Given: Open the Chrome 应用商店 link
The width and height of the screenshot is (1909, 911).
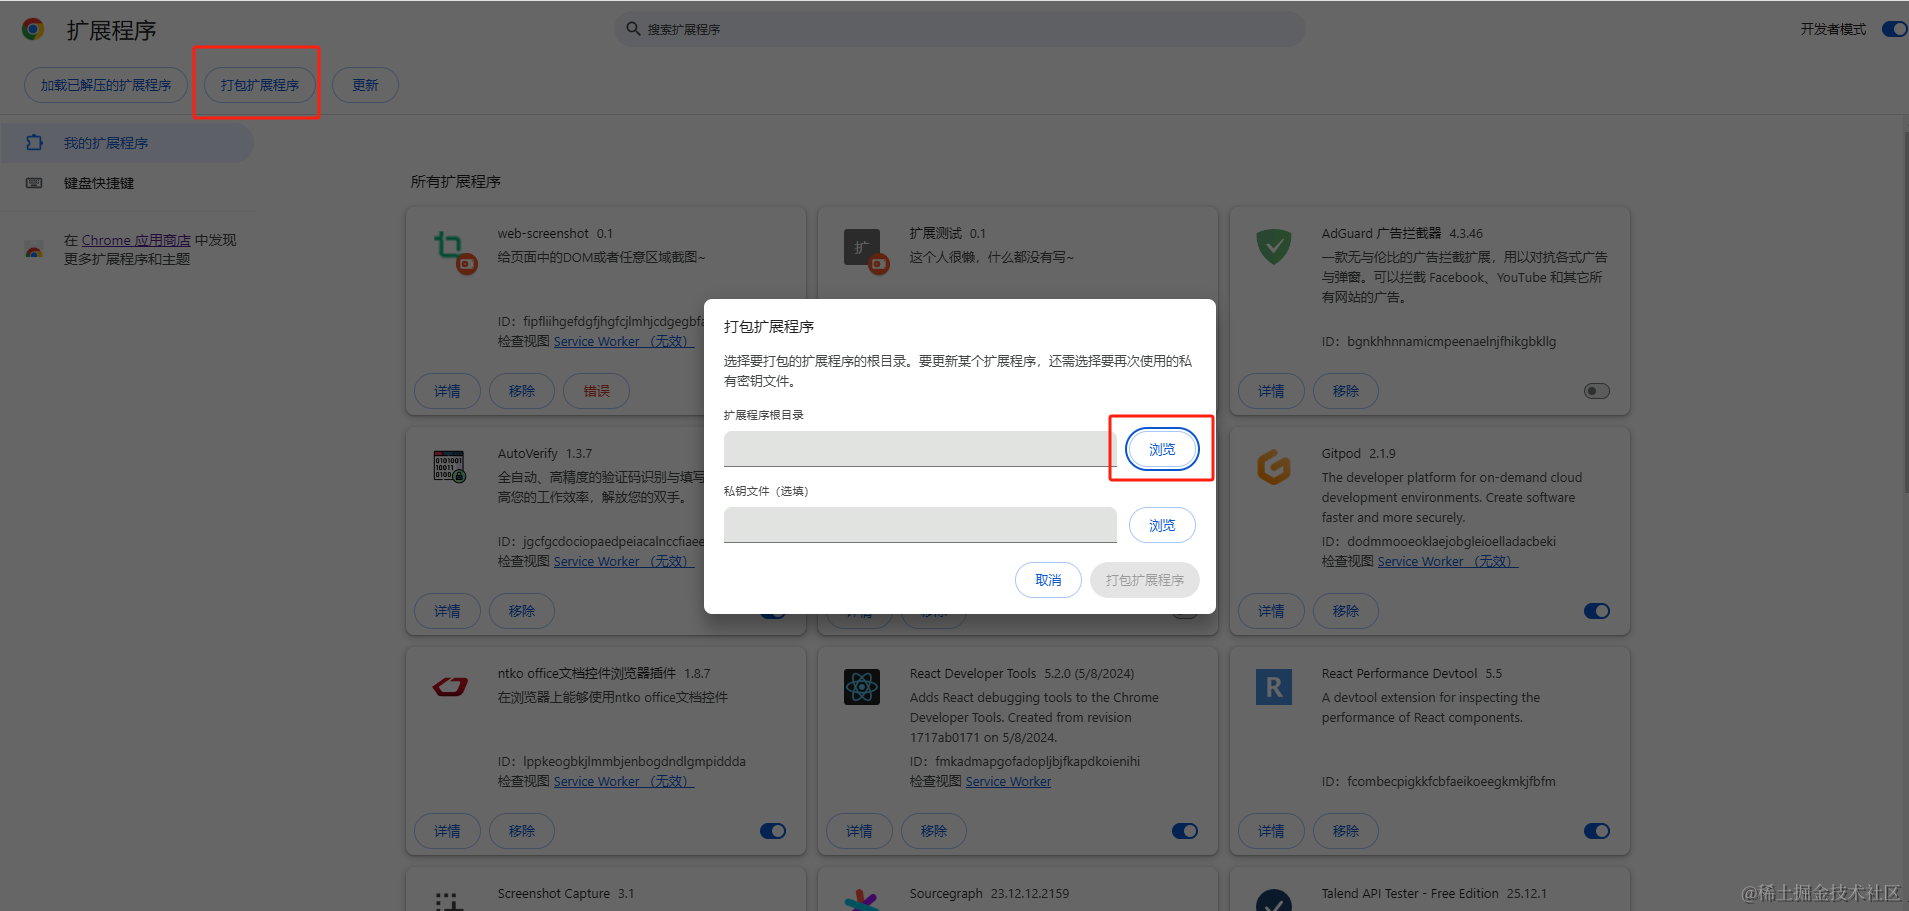Looking at the screenshot, I should pos(136,240).
